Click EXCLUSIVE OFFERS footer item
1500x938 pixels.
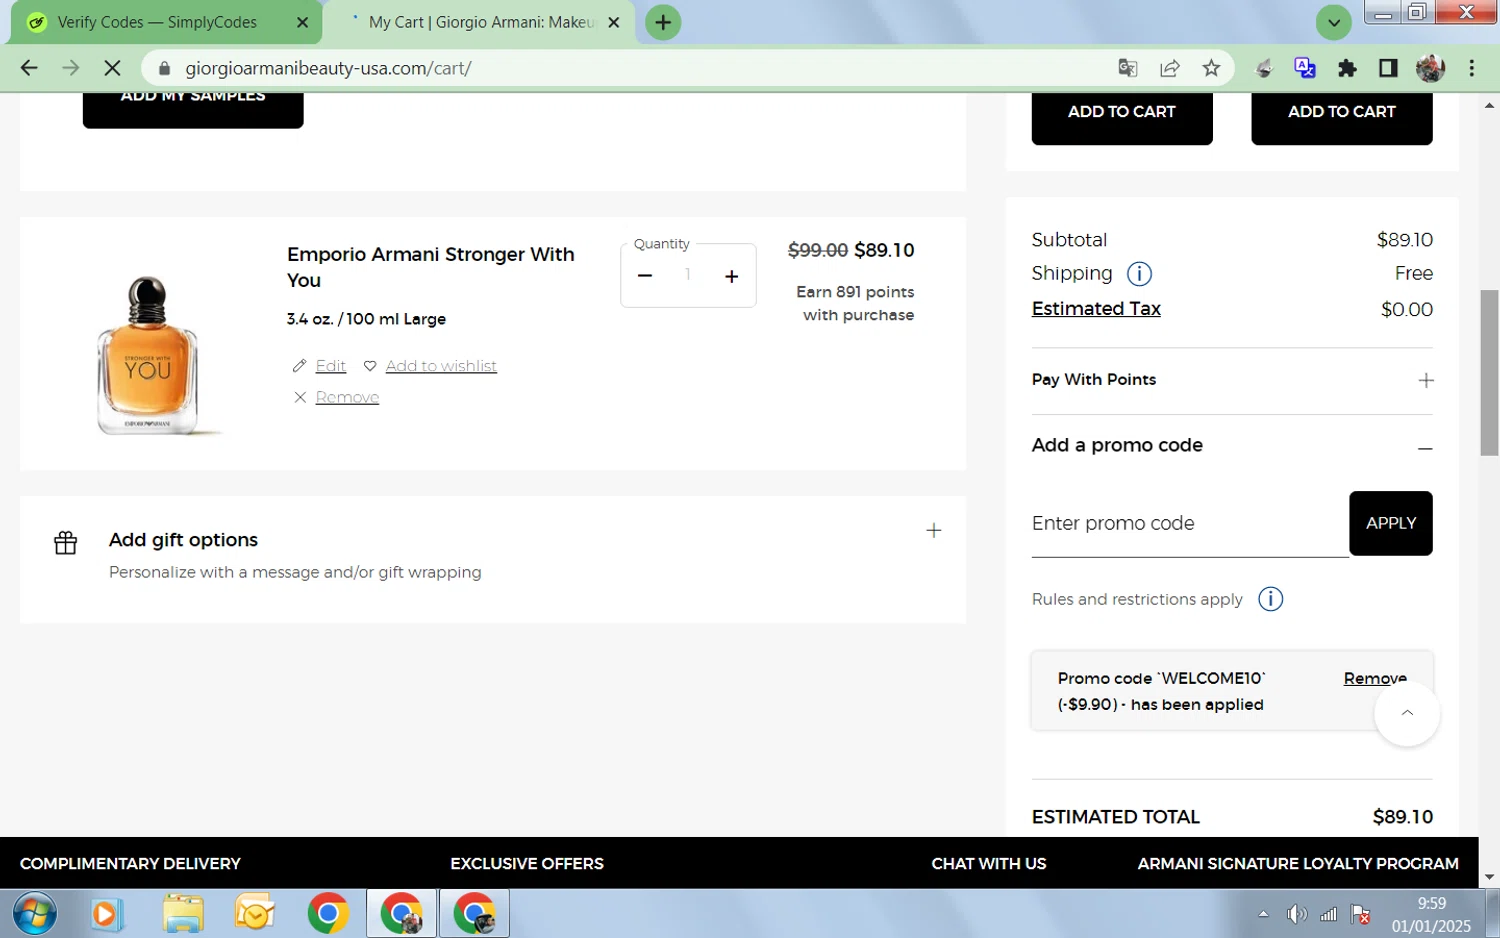[527, 863]
